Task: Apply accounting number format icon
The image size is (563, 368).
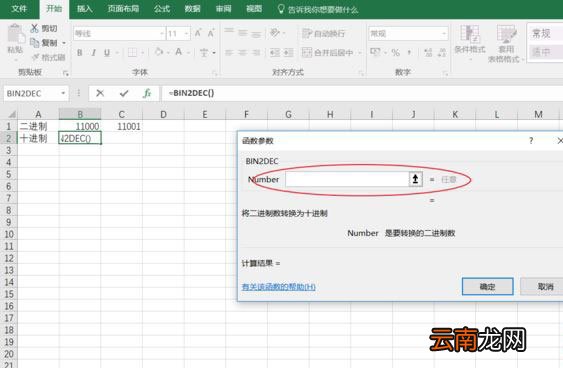Action: (x=375, y=52)
